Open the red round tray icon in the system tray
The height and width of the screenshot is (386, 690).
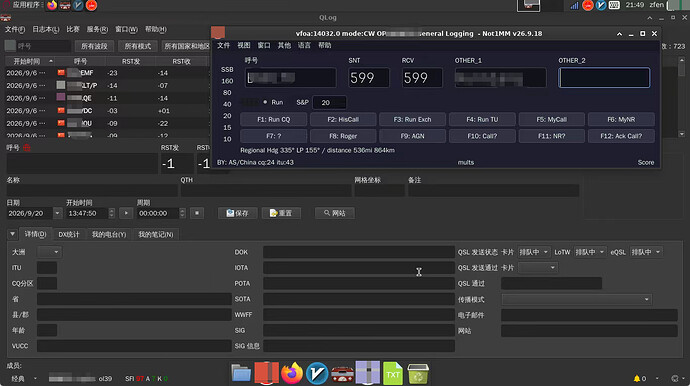(x=587, y=5)
